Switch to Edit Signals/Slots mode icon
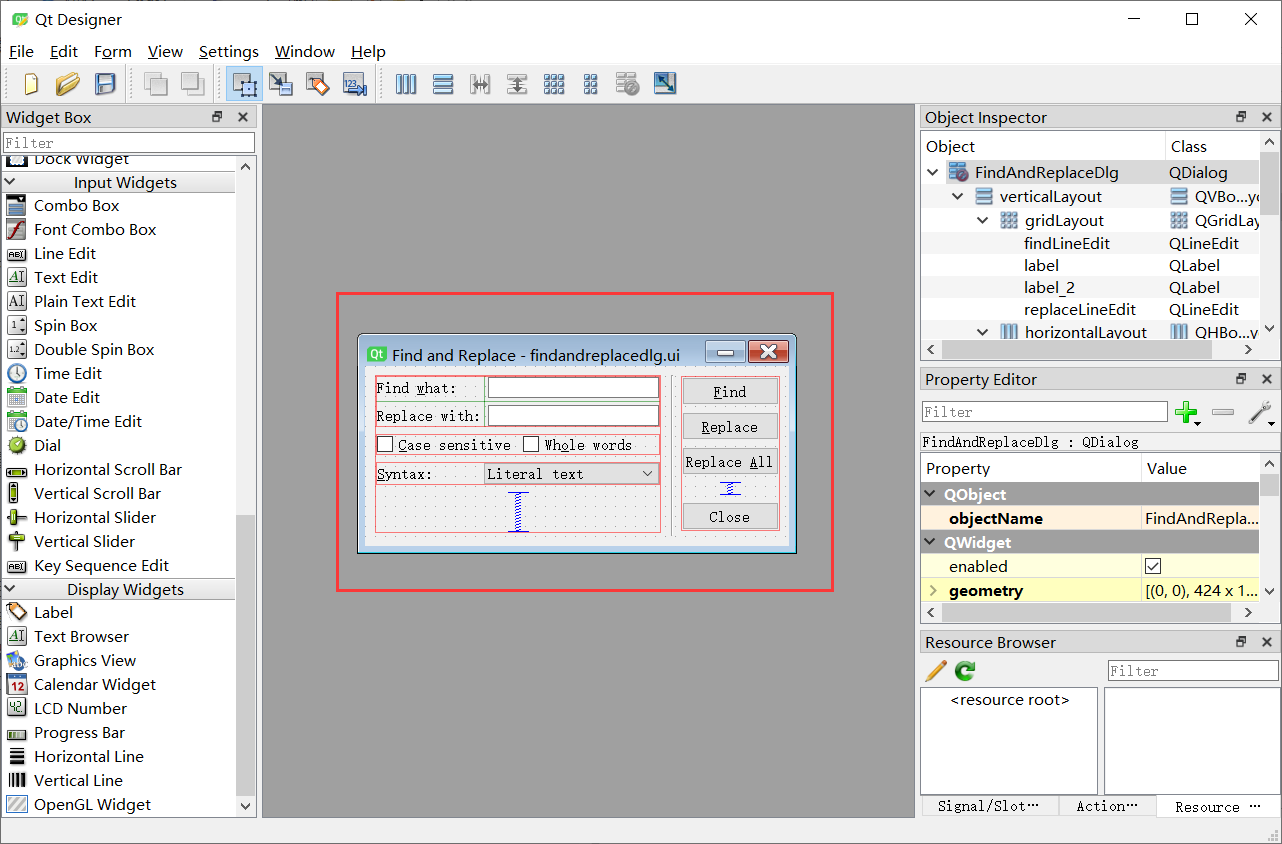The height and width of the screenshot is (844, 1282). 281,84
